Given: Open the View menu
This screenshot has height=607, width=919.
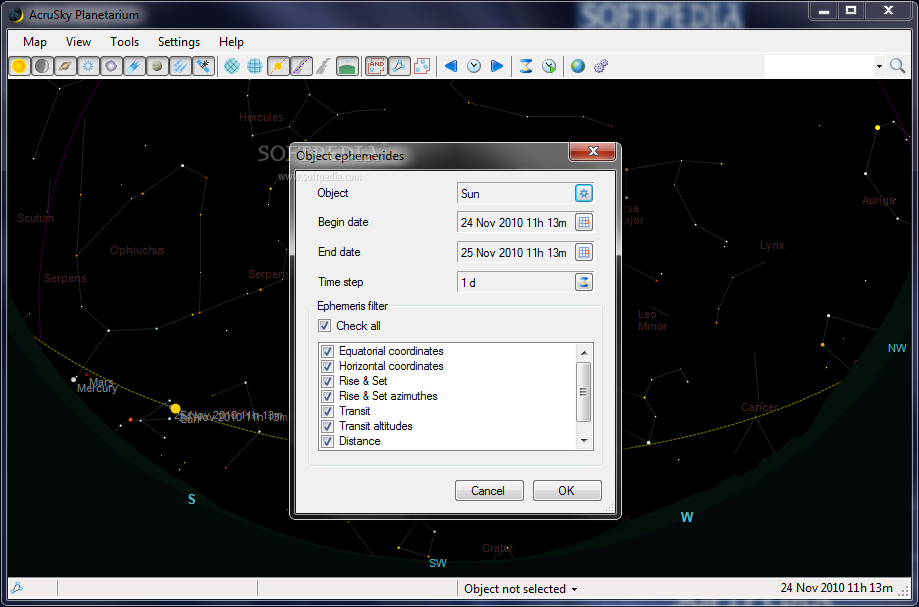Looking at the screenshot, I should (x=79, y=42).
